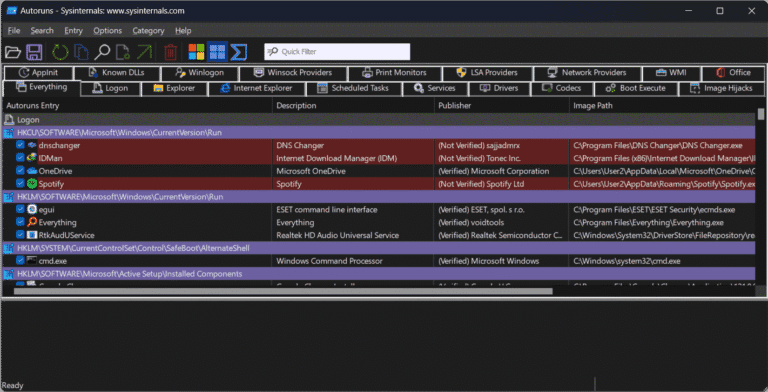Open the Internet Explorer tab

(257, 88)
